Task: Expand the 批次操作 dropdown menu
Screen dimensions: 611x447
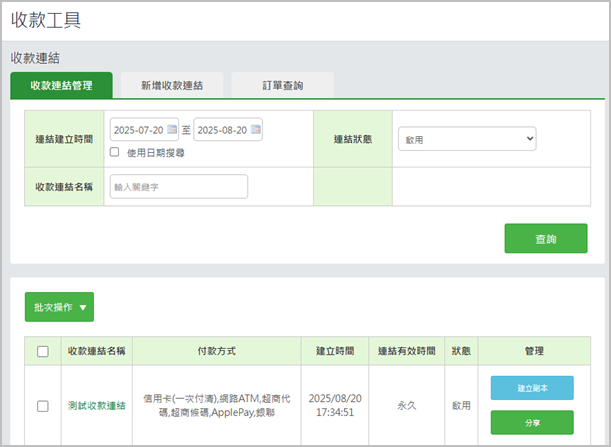Action: (x=59, y=307)
